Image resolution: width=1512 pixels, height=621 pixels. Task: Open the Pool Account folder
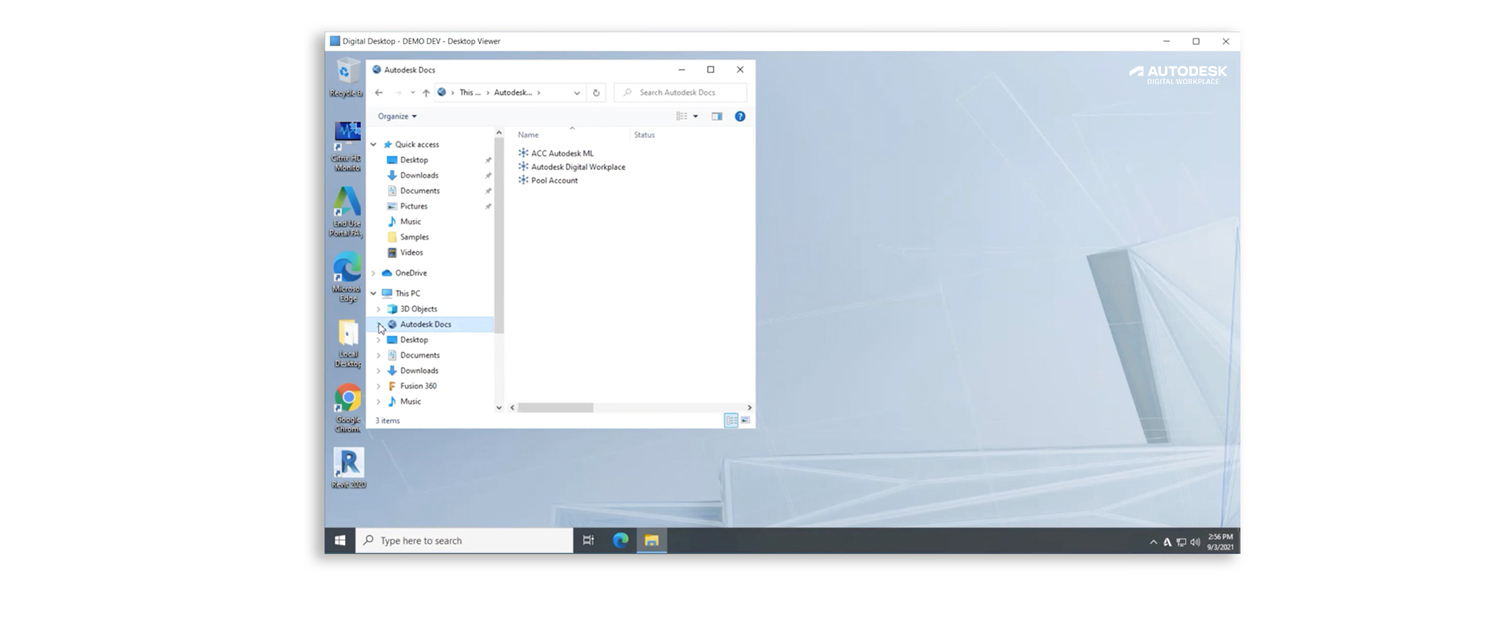(555, 180)
